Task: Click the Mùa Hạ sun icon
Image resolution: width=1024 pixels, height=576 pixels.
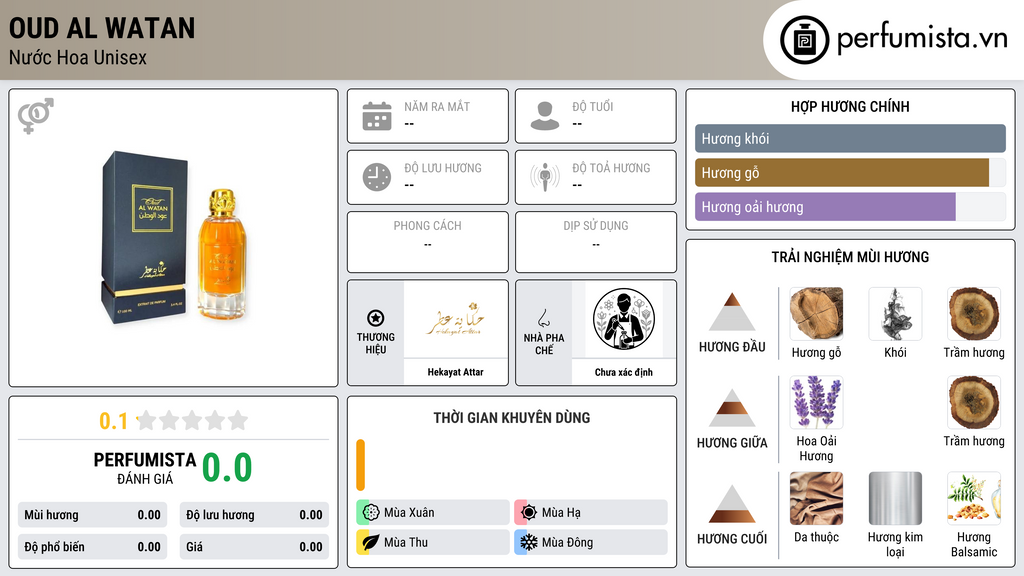Action: point(529,512)
